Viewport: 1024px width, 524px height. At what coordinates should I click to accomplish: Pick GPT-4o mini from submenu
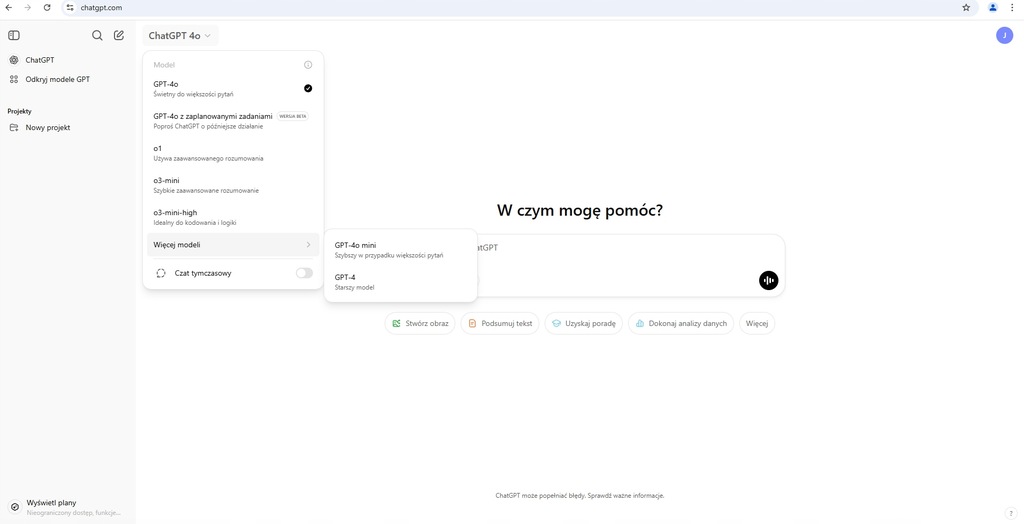pos(400,250)
